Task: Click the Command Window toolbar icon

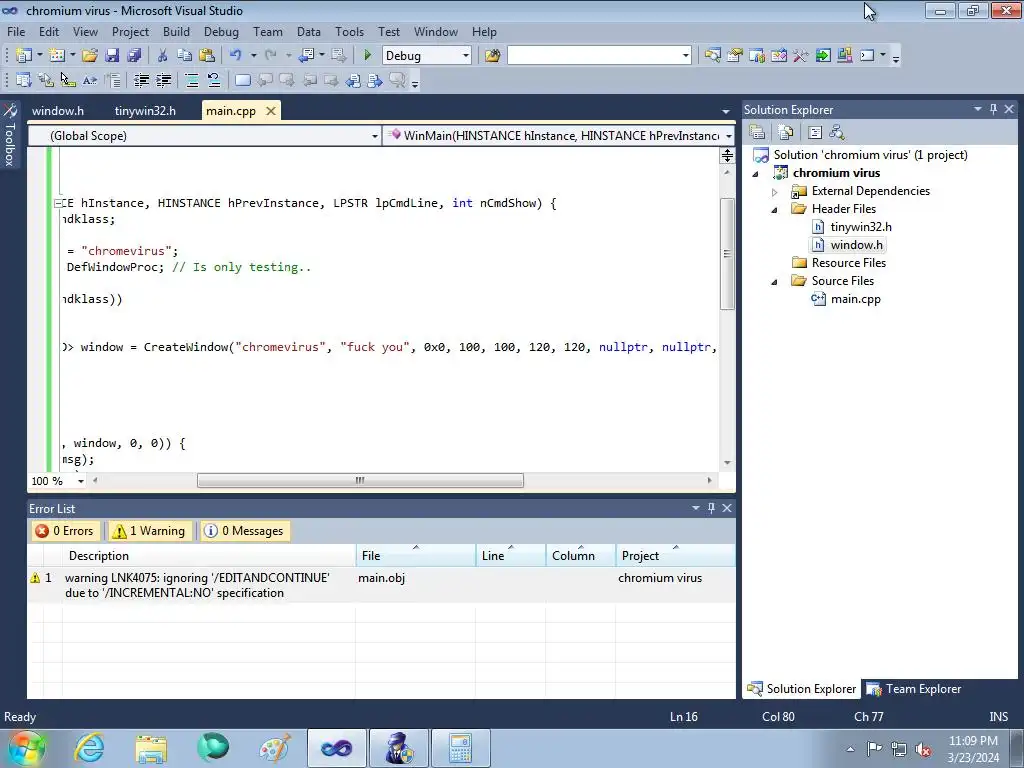Action: [x=867, y=56]
